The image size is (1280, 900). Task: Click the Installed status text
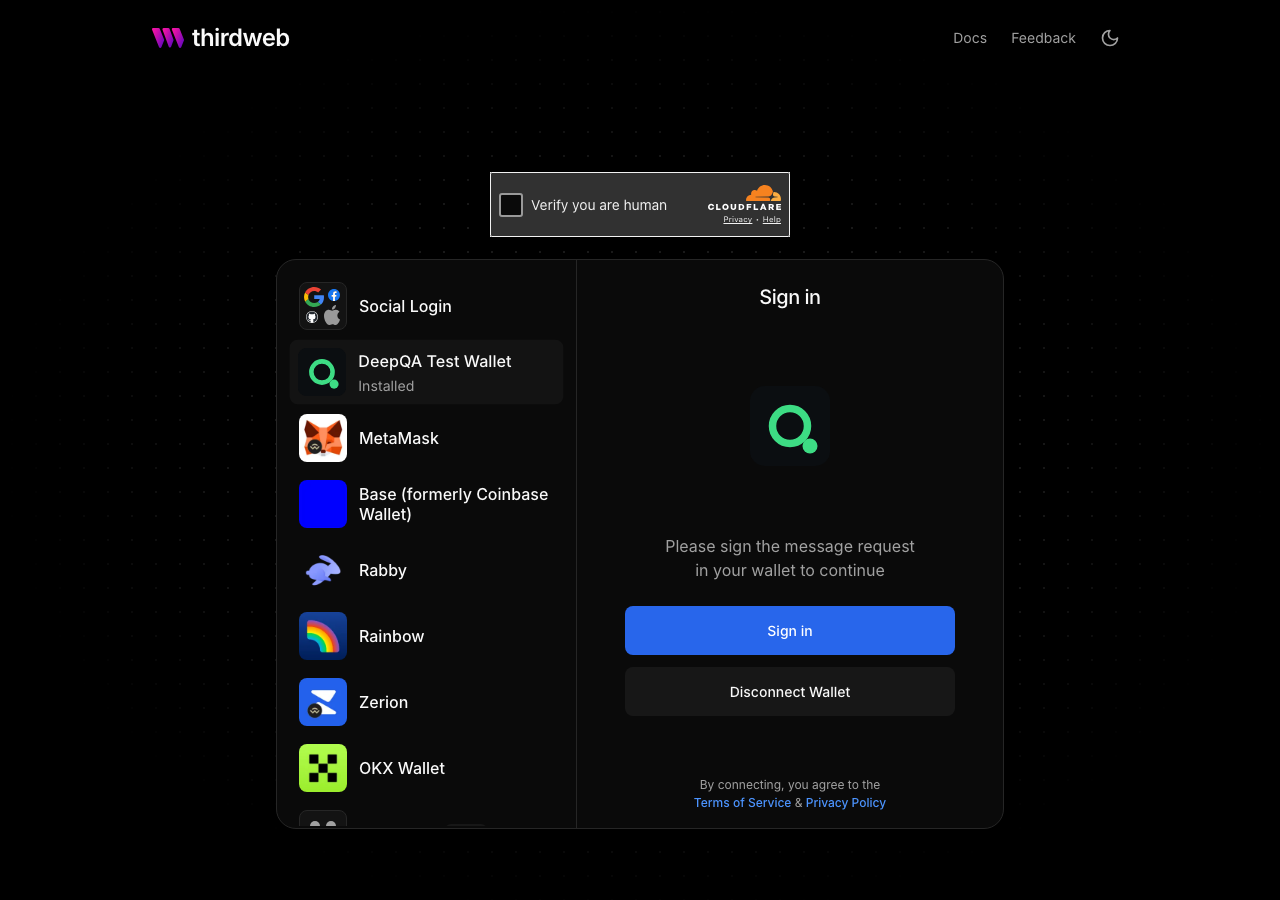[386, 386]
